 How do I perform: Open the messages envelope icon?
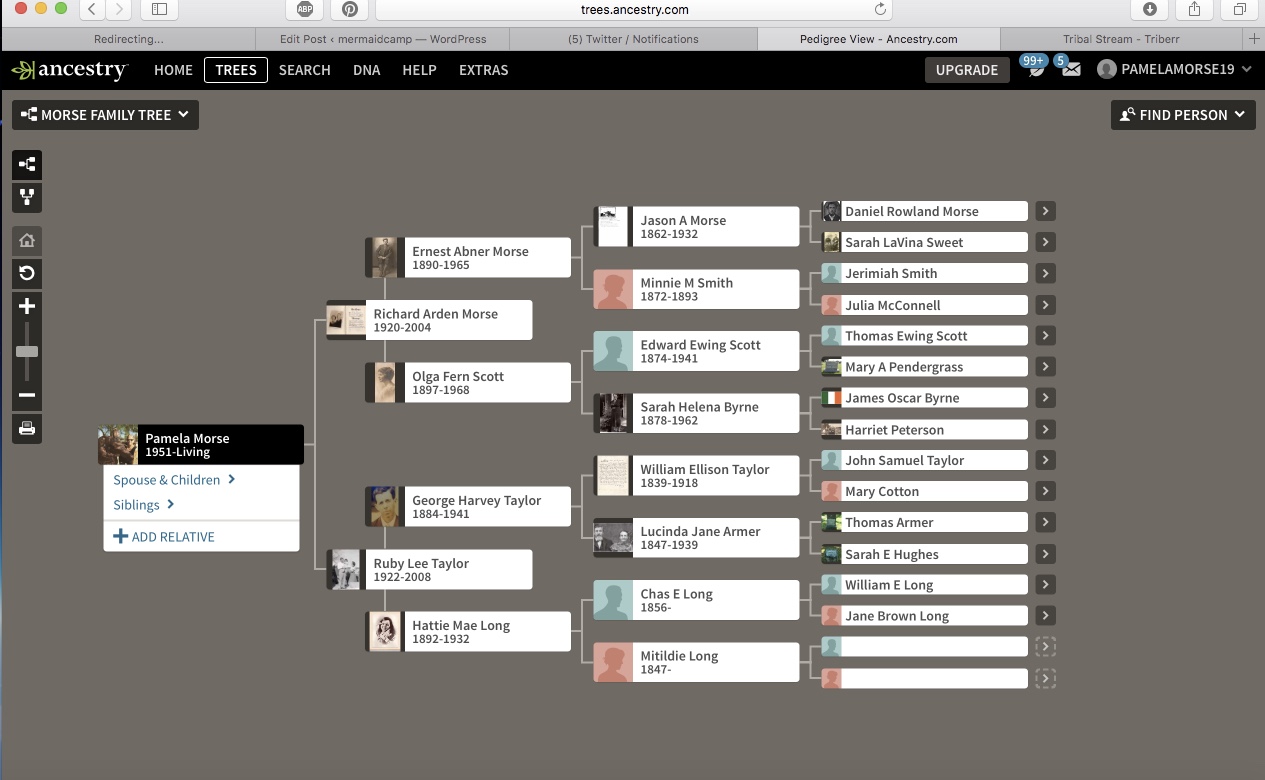pos(1071,70)
